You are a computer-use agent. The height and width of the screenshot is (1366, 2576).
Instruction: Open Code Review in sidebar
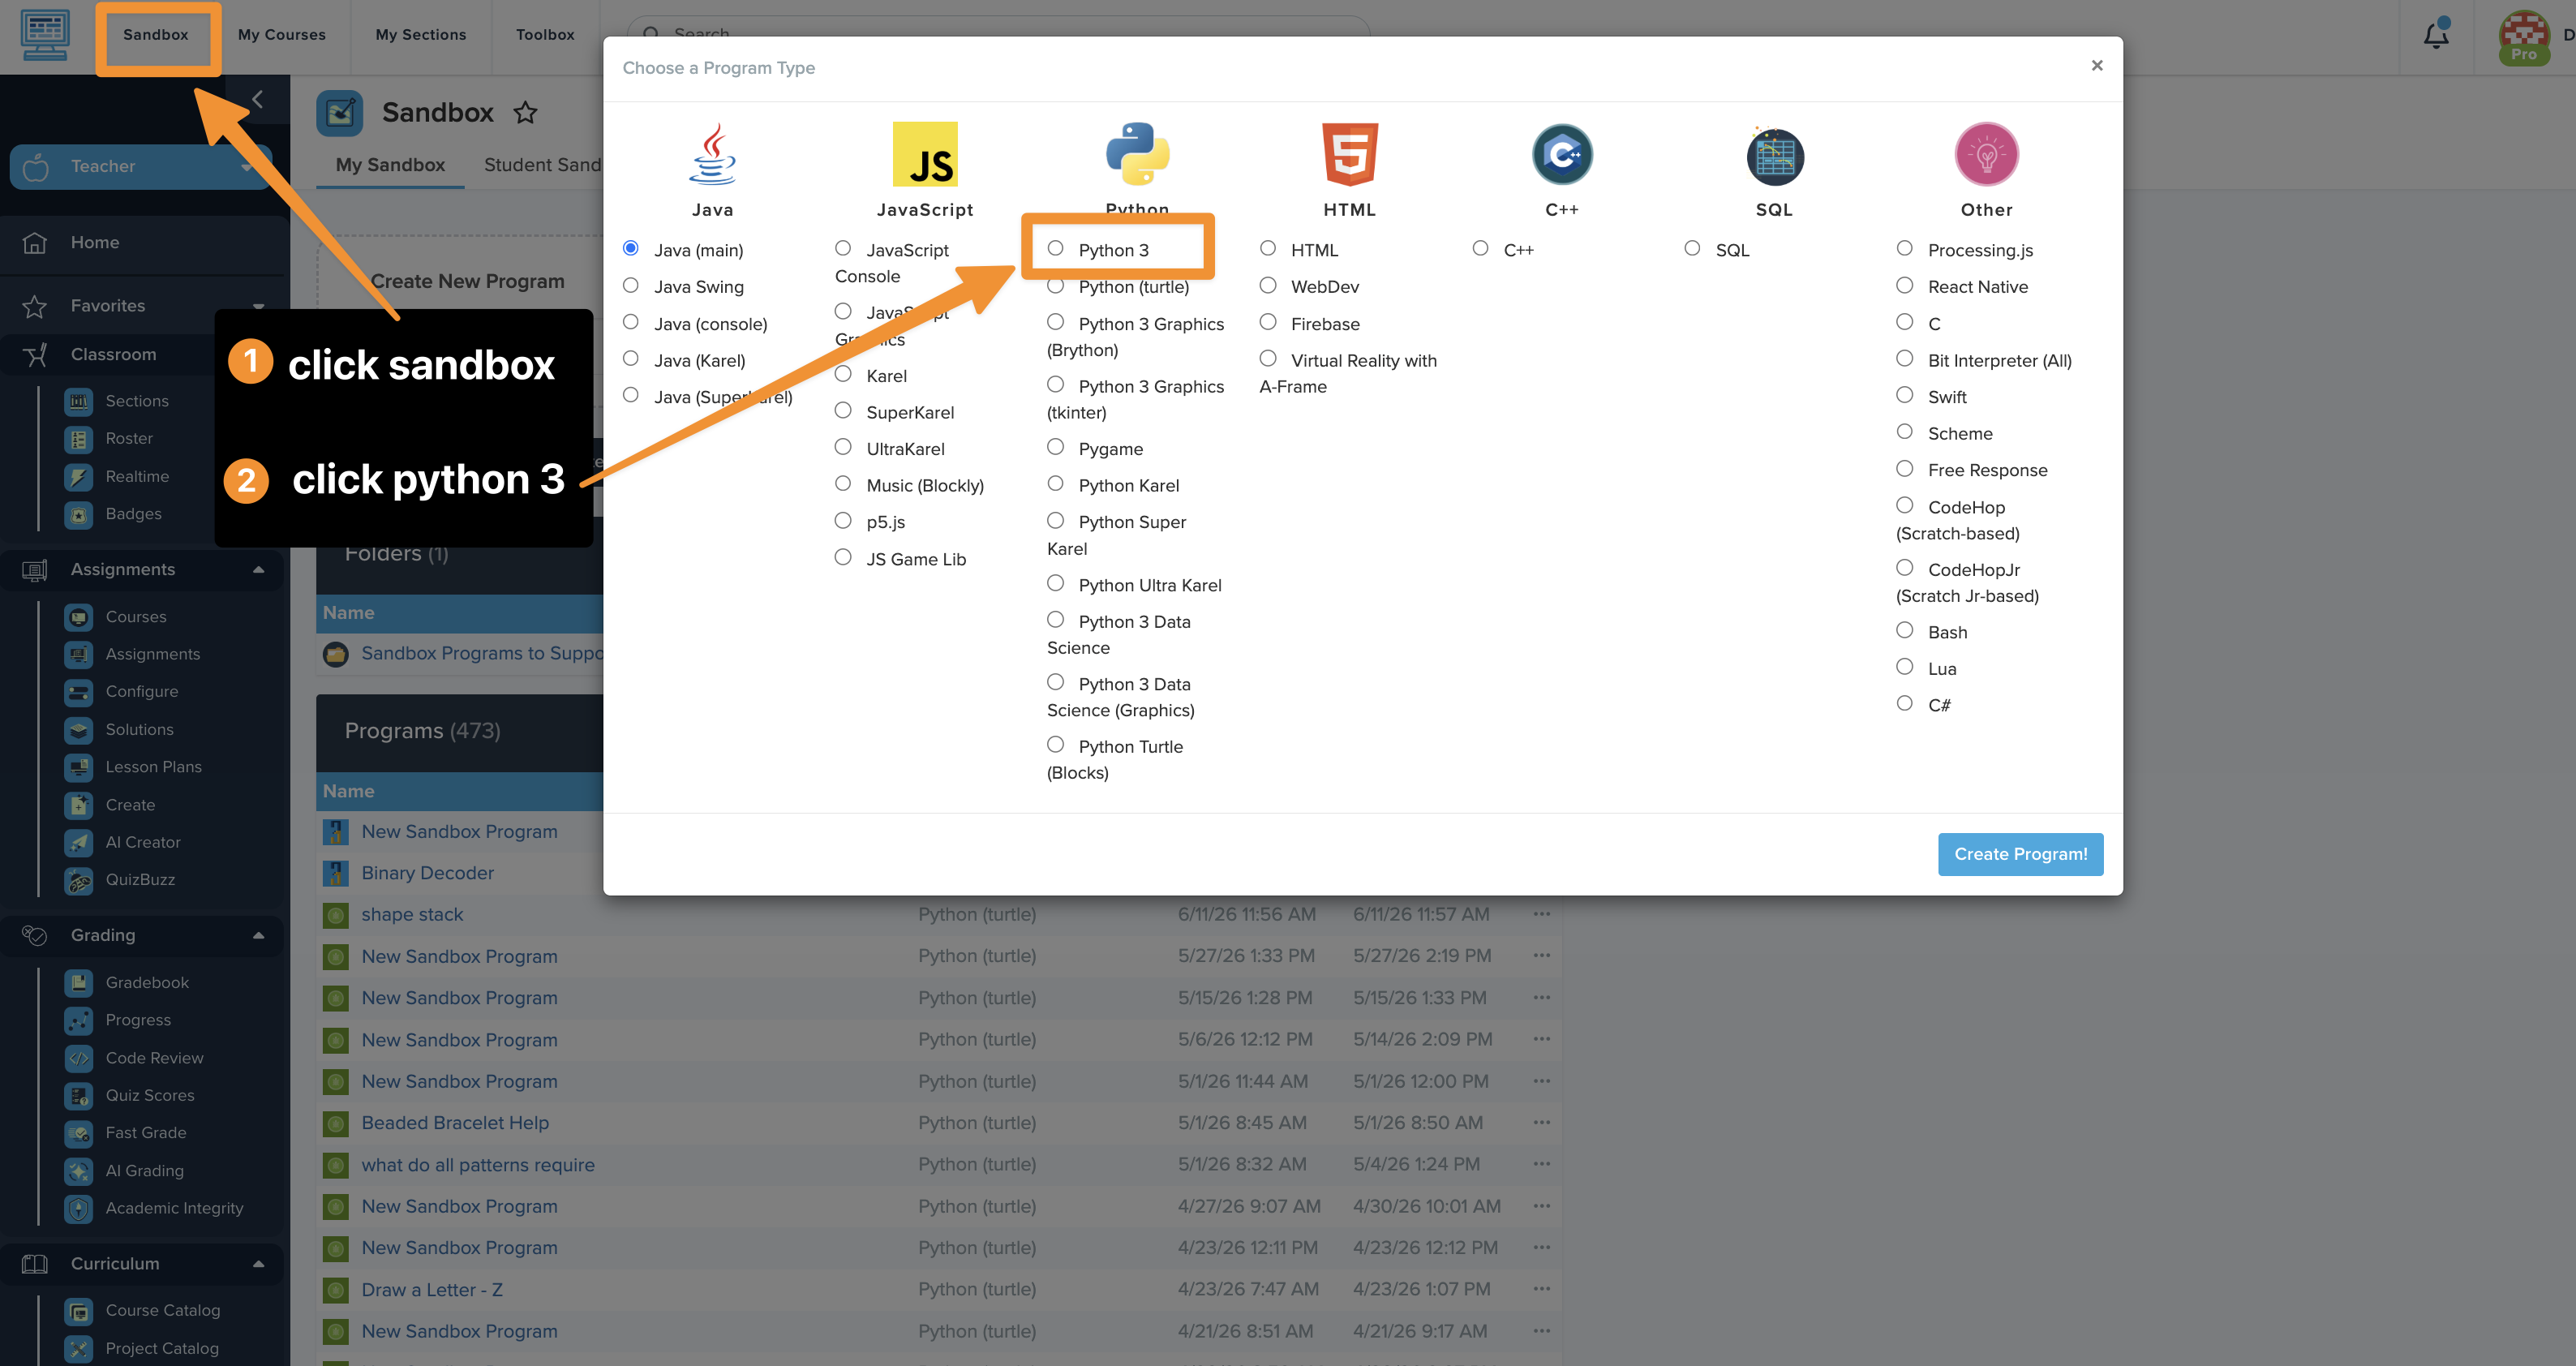pos(154,1058)
